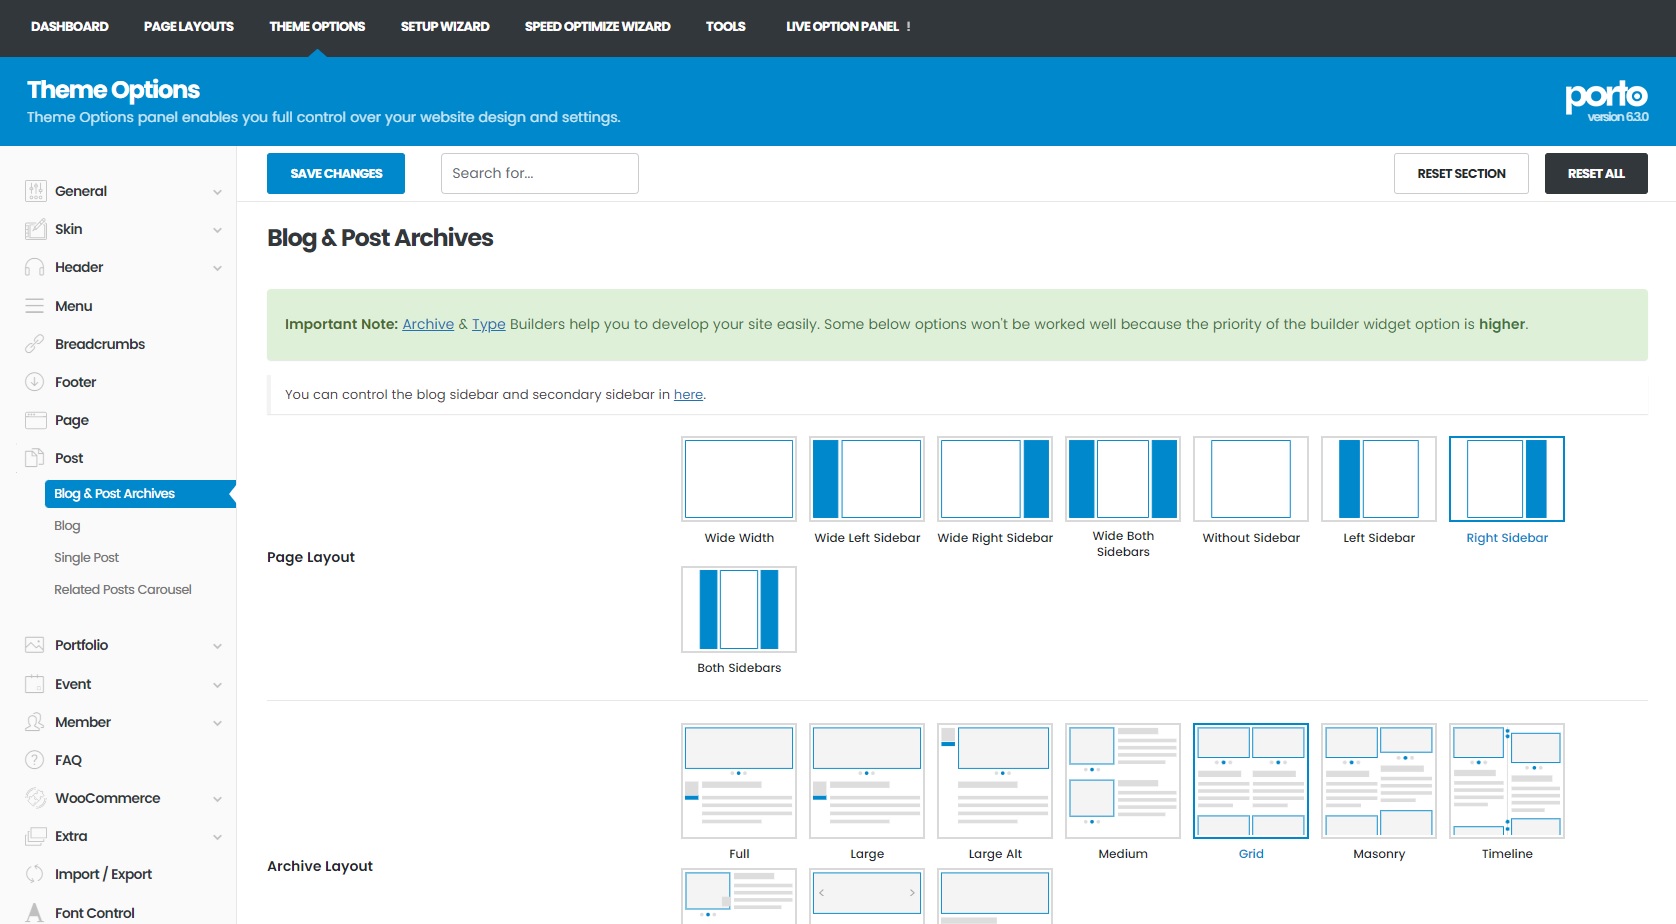Select the Wide Left Sidebar page layout
Screen dimensions: 1676x924
[x=867, y=479]
